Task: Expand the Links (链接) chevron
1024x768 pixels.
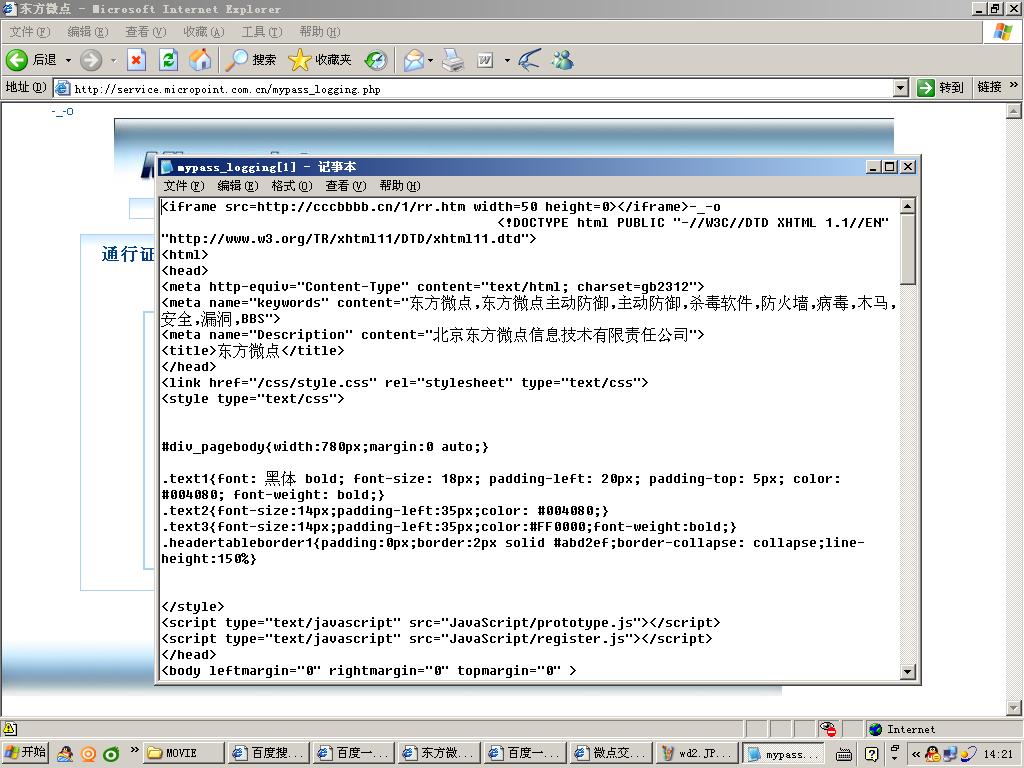Action: (1014, 85)
